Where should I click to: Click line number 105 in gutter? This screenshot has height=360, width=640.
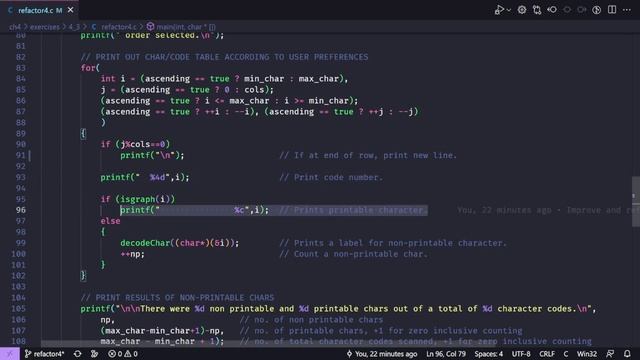coord(19,309)
